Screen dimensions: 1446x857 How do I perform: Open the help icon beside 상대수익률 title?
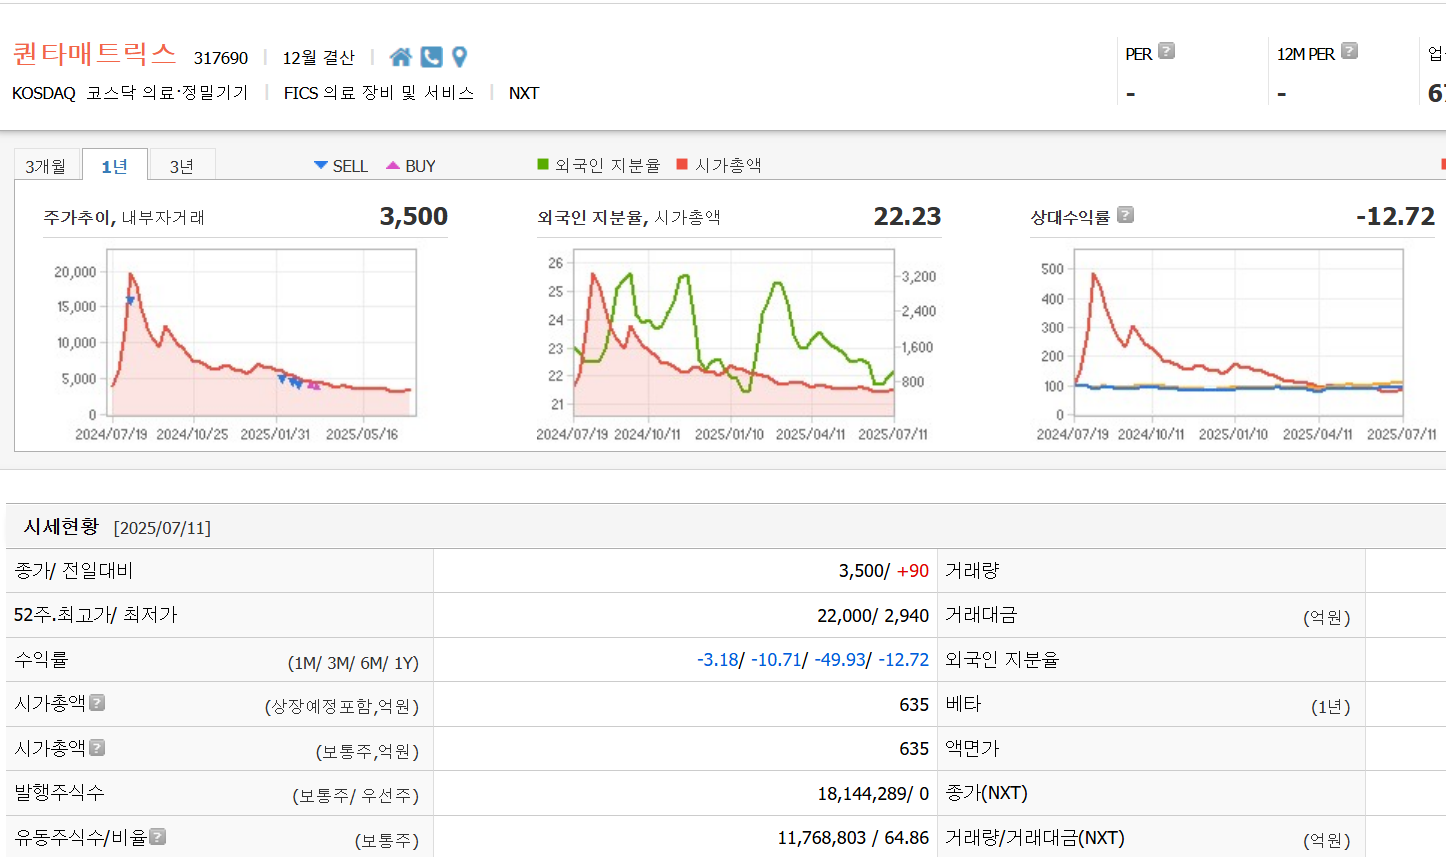[1125, 214]
